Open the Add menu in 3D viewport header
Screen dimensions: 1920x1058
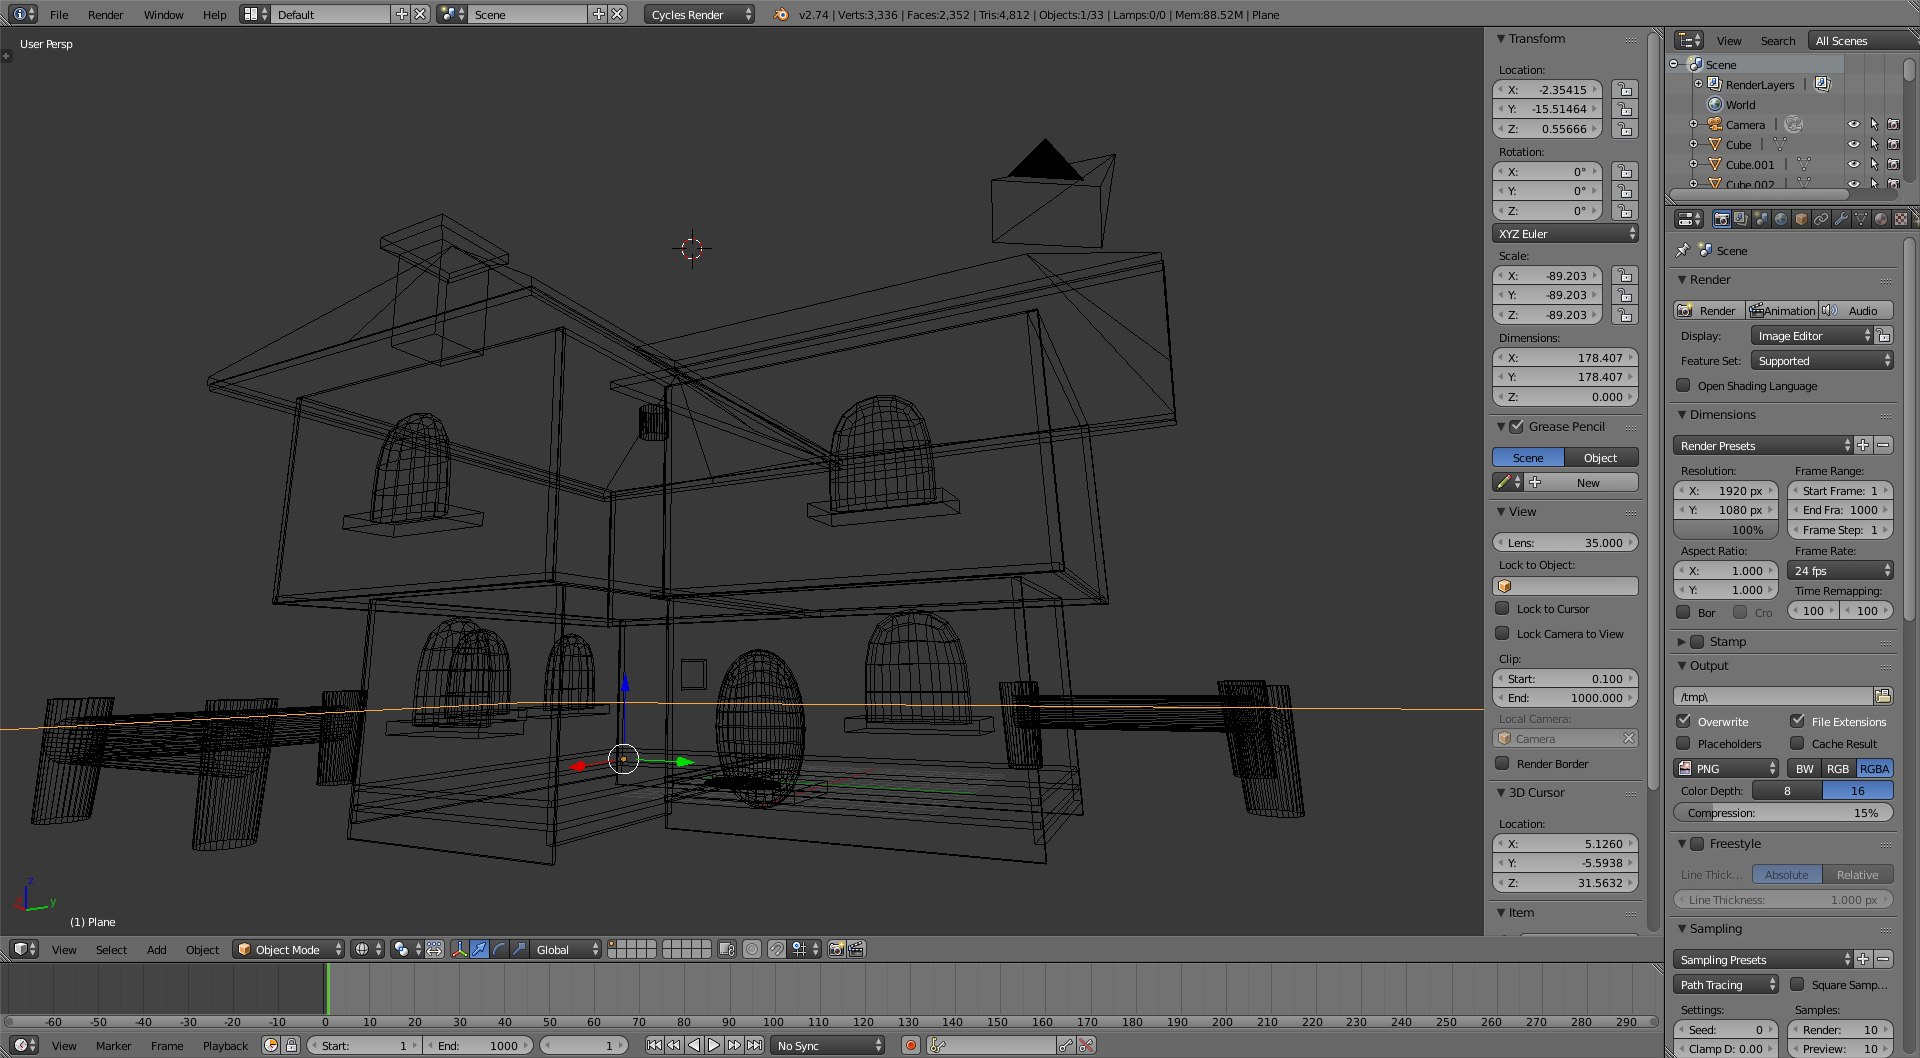pyautogui.click(x=156, y=949)
